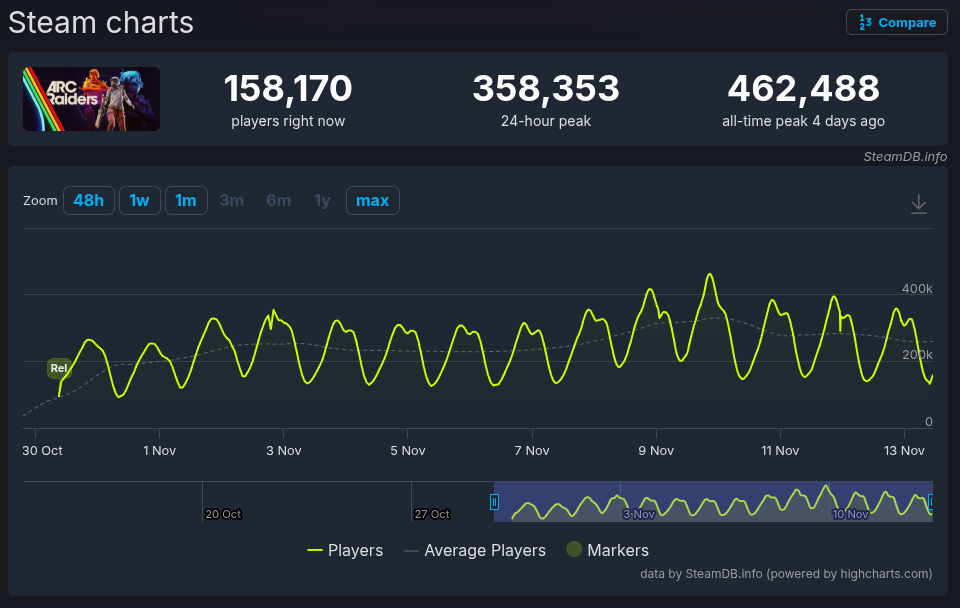Click the SteamDB.info watermark link
Screen dimensions: 960x608
point(905,157)
